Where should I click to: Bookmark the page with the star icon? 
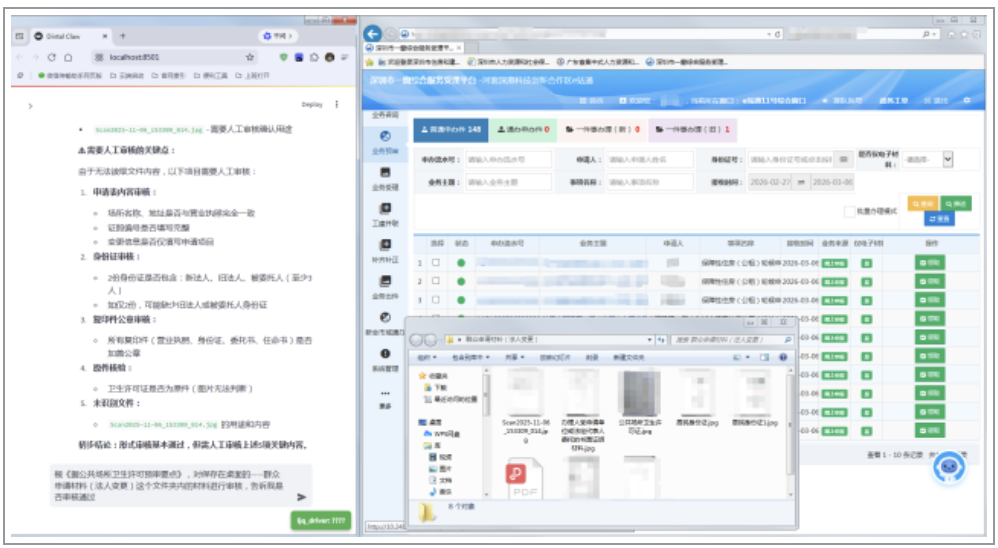(x=250, y=58)
